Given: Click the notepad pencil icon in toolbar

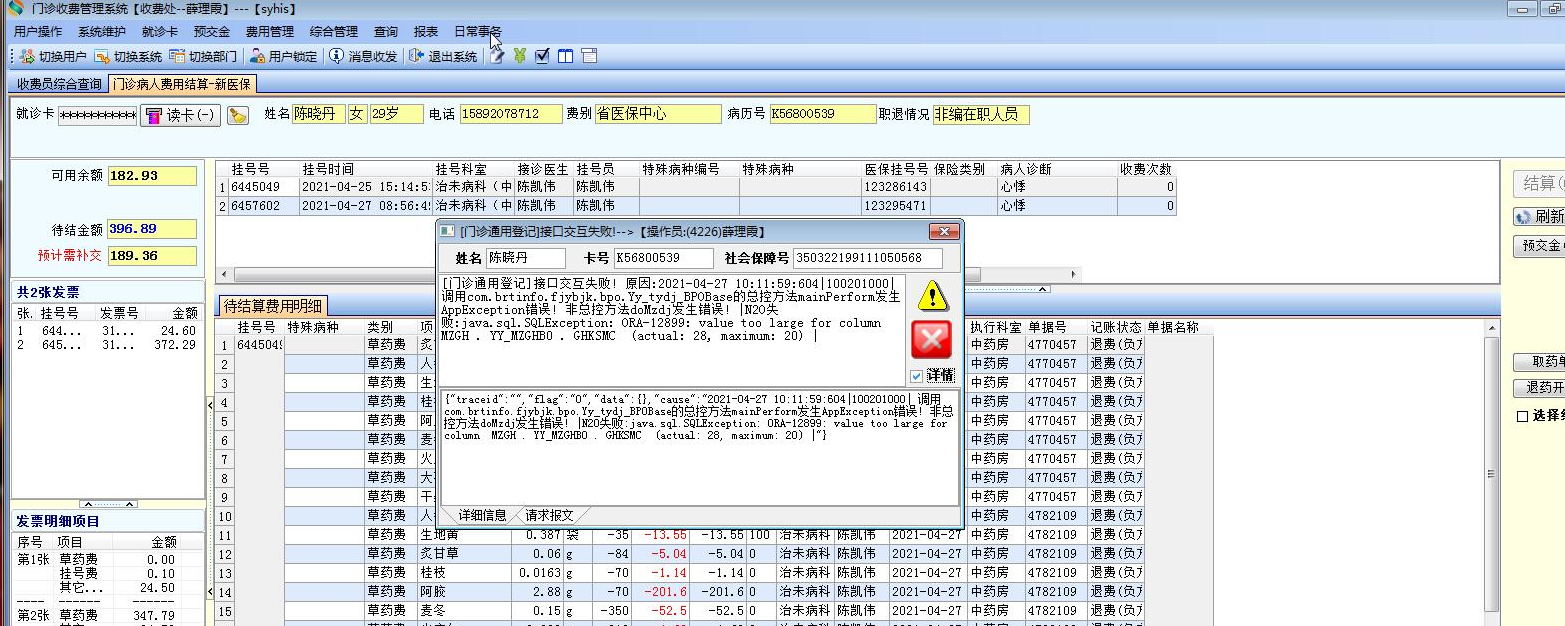Looking at the screenshot, I should coord(497,56).
